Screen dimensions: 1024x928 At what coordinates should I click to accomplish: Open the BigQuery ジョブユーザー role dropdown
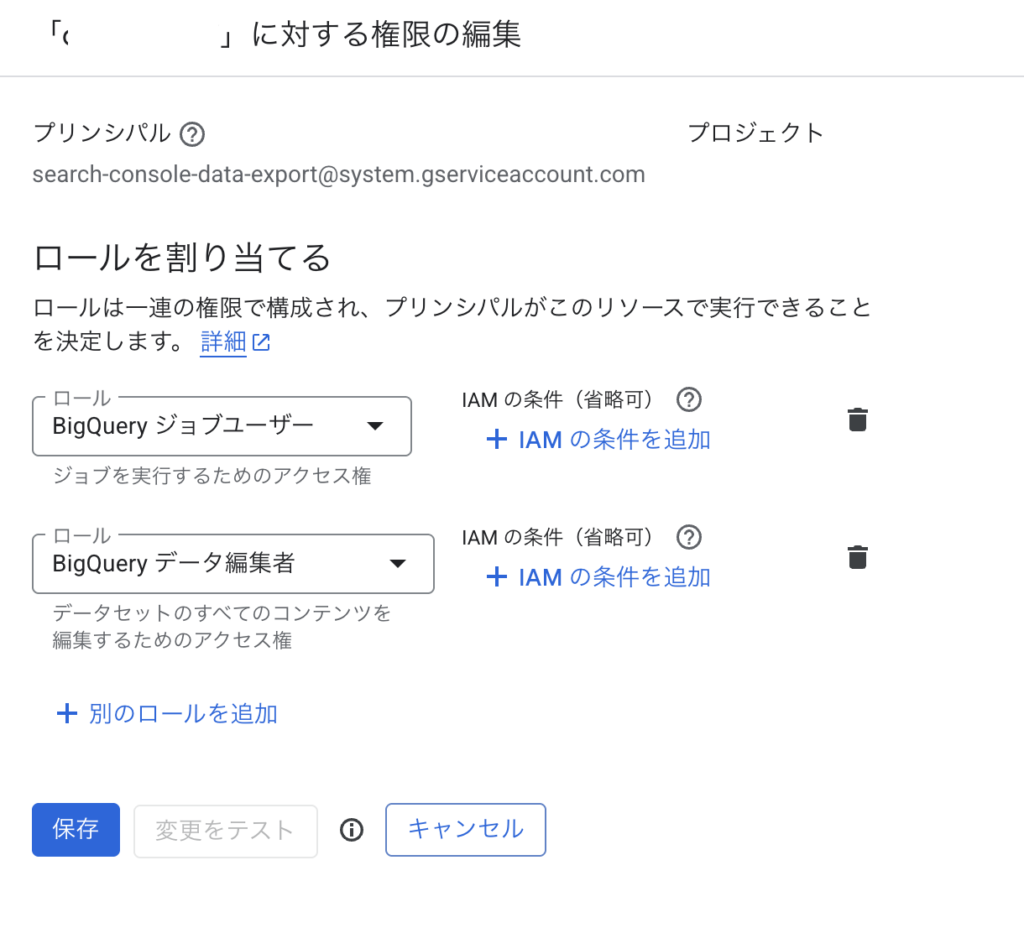coord(221,426)
